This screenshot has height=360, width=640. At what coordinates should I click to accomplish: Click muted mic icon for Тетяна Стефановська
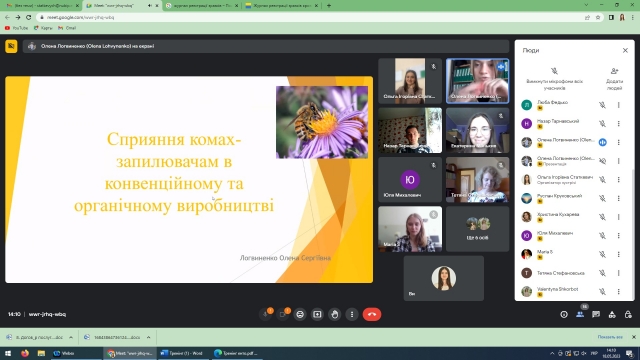[x=602, y=273]
